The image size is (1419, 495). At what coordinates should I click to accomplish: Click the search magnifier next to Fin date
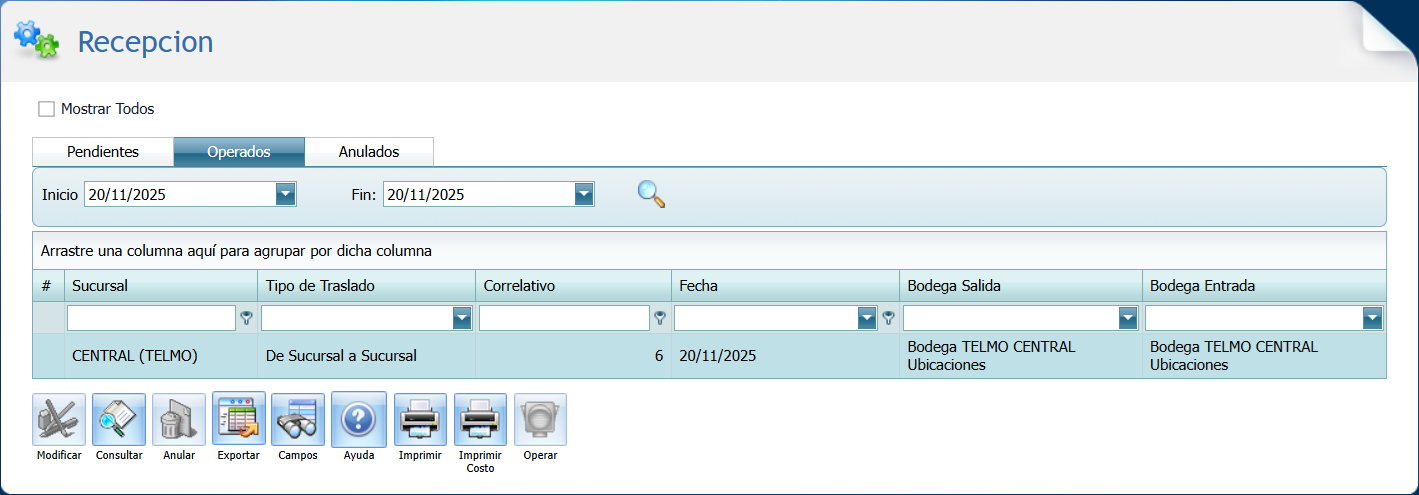(x=651, y=194)
